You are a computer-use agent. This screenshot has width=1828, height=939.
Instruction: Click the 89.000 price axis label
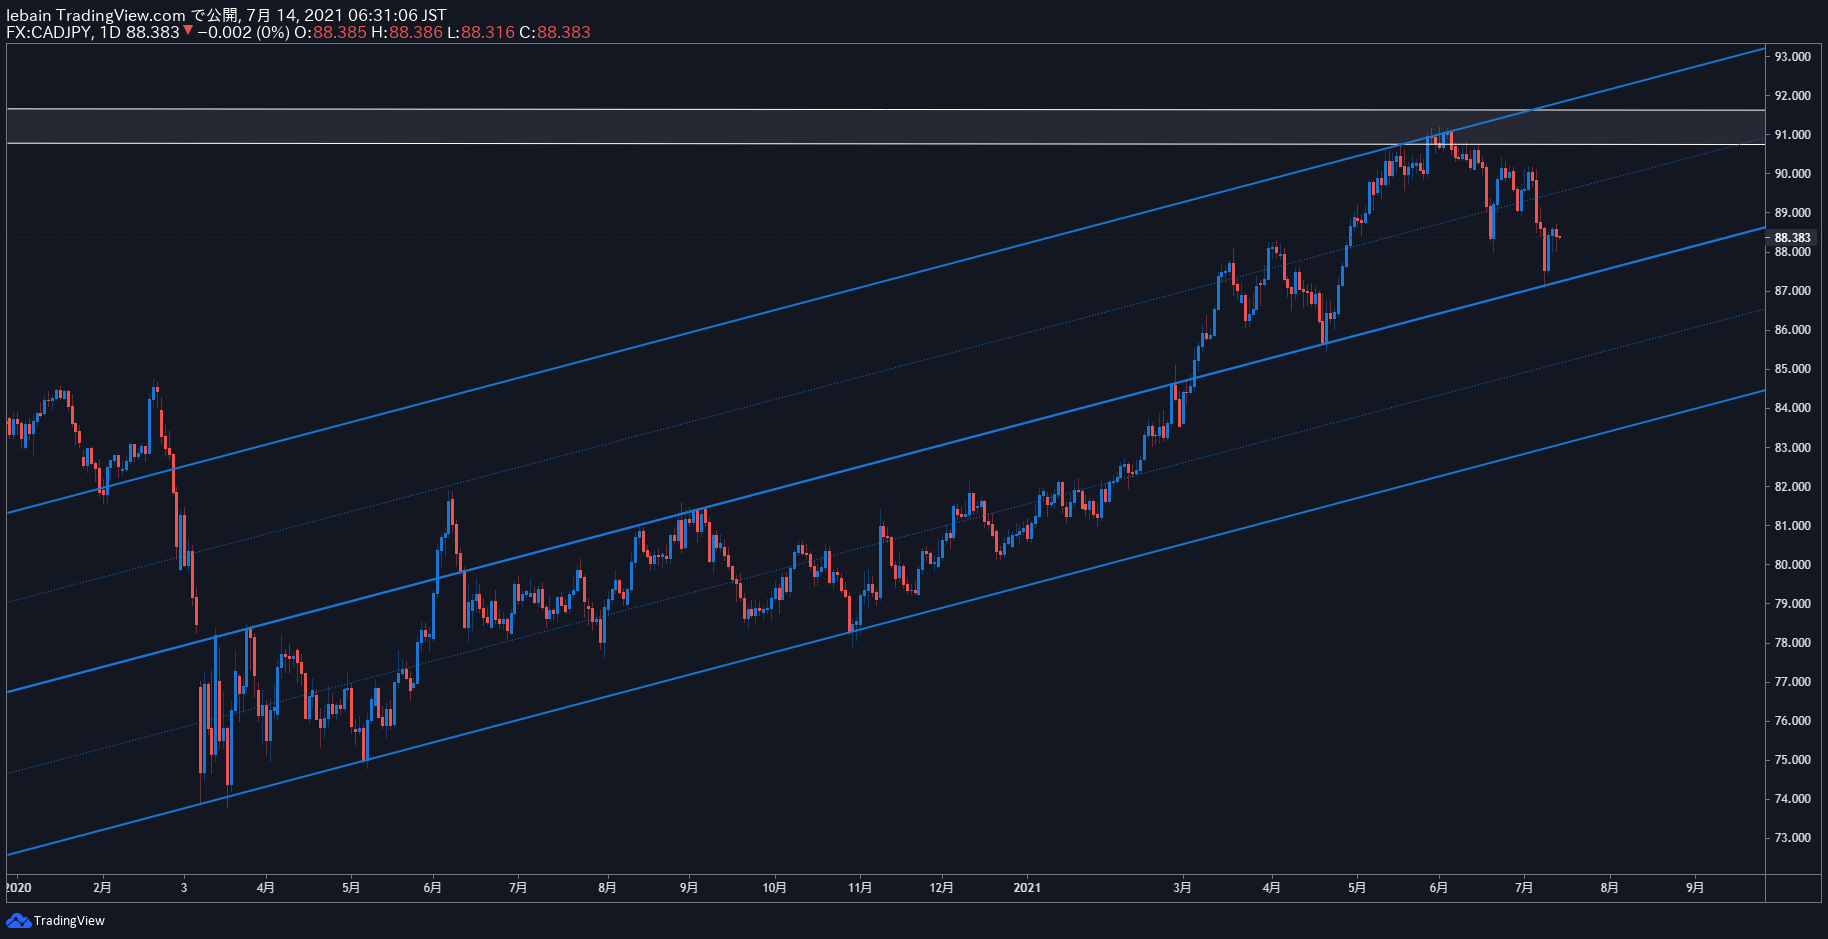tap(1792, 213)
